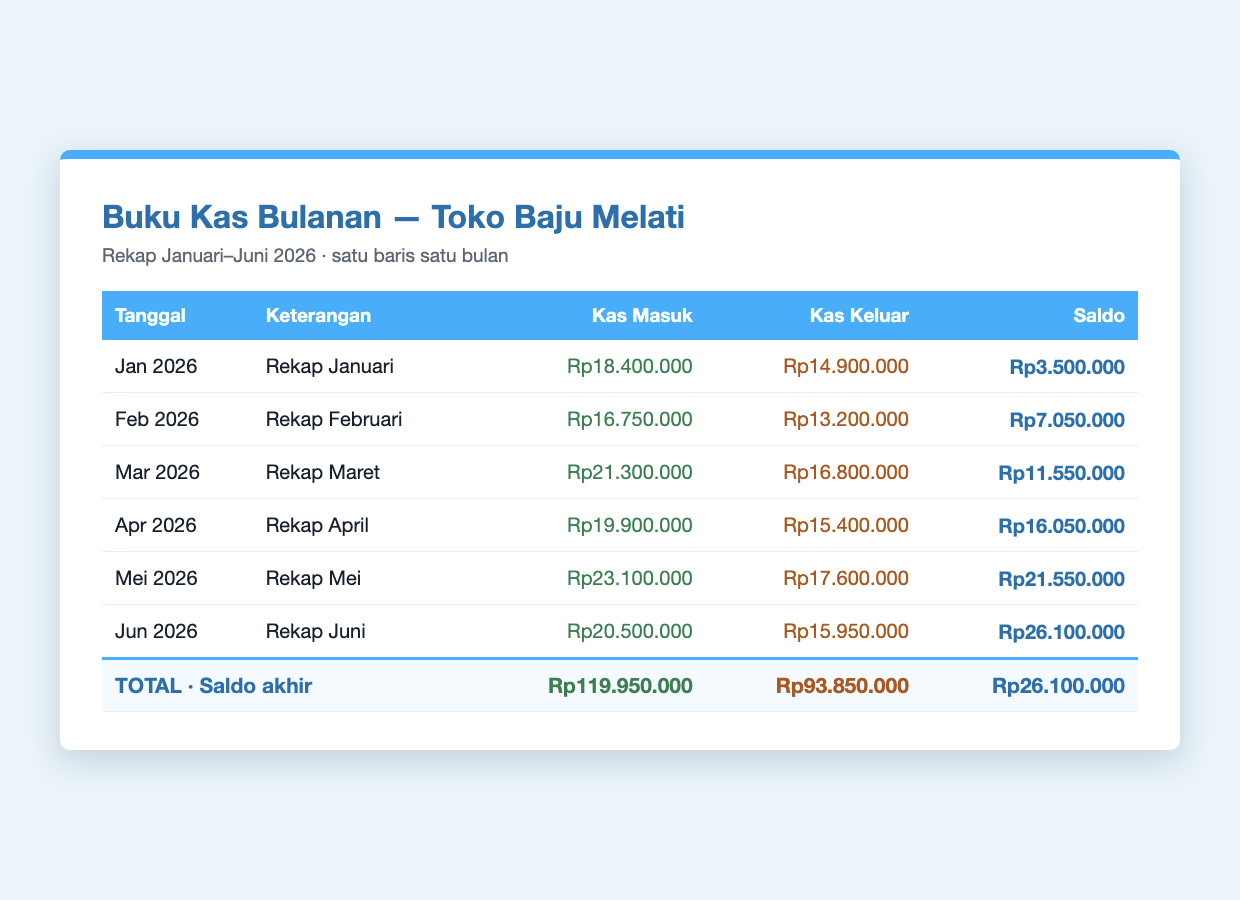
Task: Select cash-out value Rp15.950.000
Action: click(846, 632)
